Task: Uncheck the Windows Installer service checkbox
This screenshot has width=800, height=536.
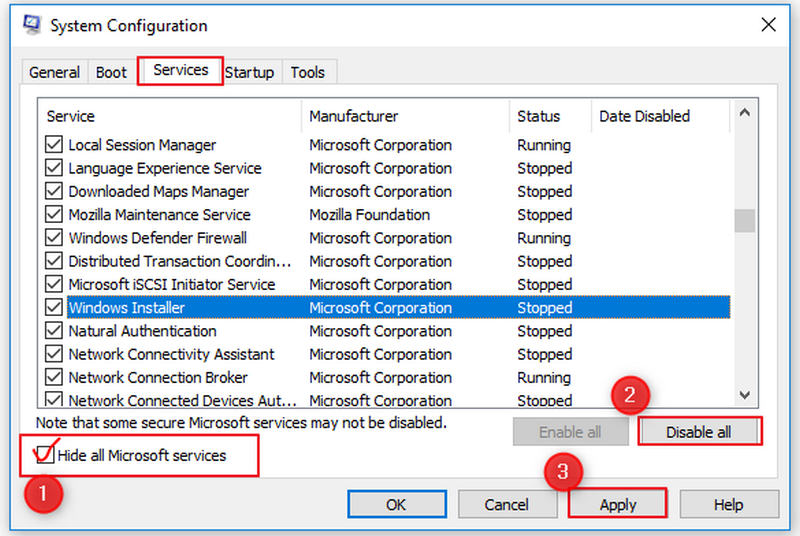Action: click(54, 308)
